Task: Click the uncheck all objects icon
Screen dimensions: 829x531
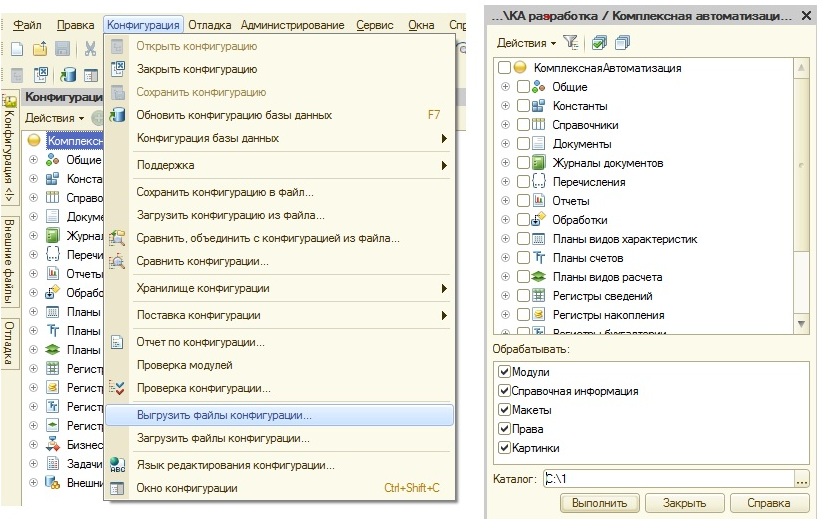Action: click(x=622, y=43)
